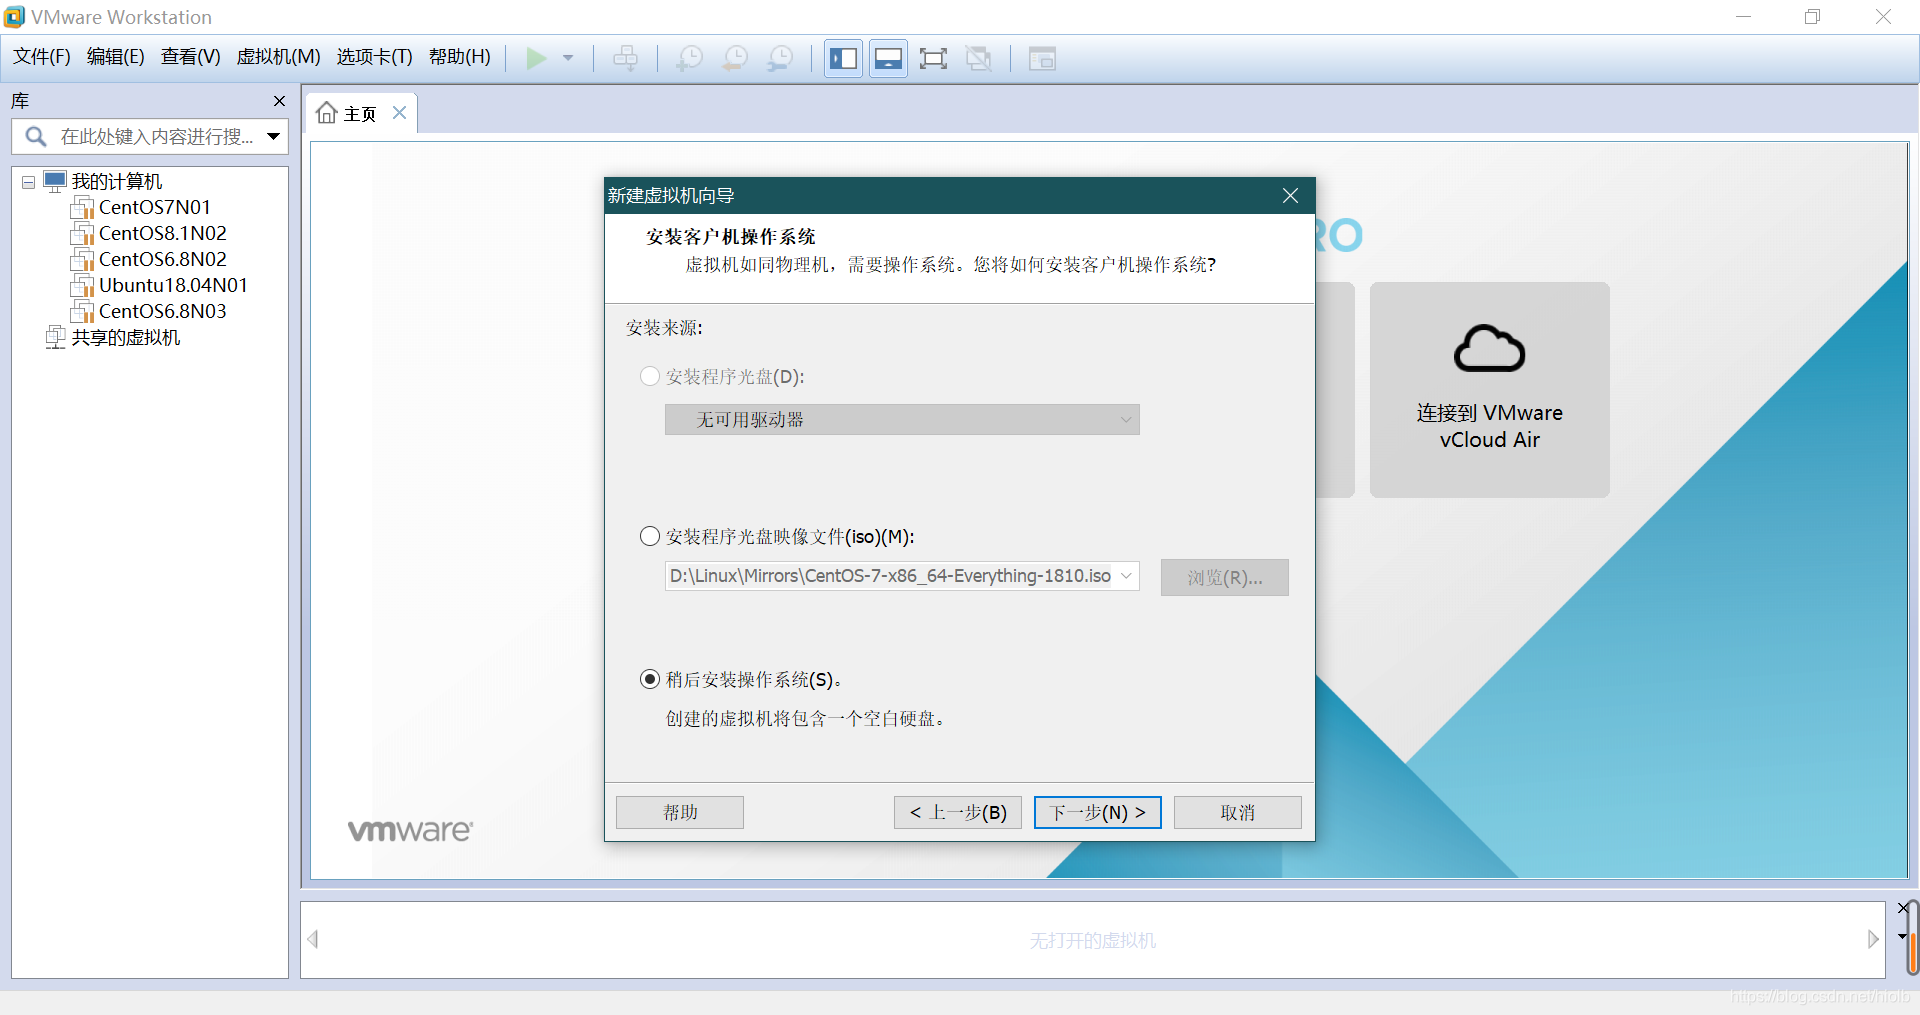Select CentOS8.1N02 in the library

pos(162,233)
